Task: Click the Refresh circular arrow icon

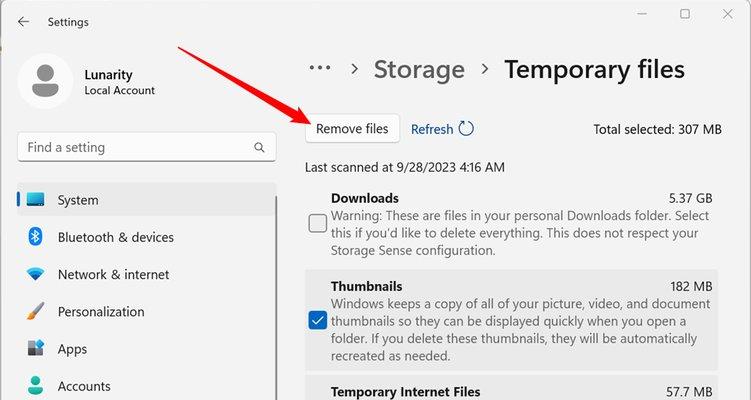Action: coord(466,128)
